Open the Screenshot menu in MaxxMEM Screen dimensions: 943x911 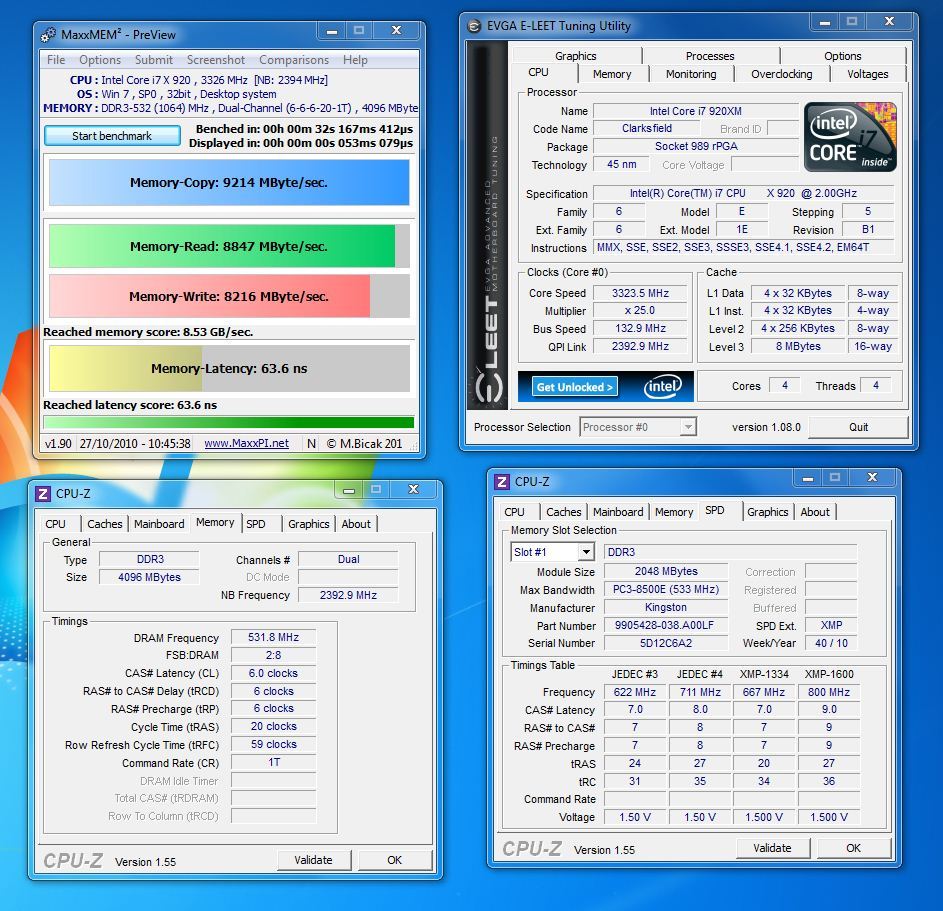[x=215, y=60]
